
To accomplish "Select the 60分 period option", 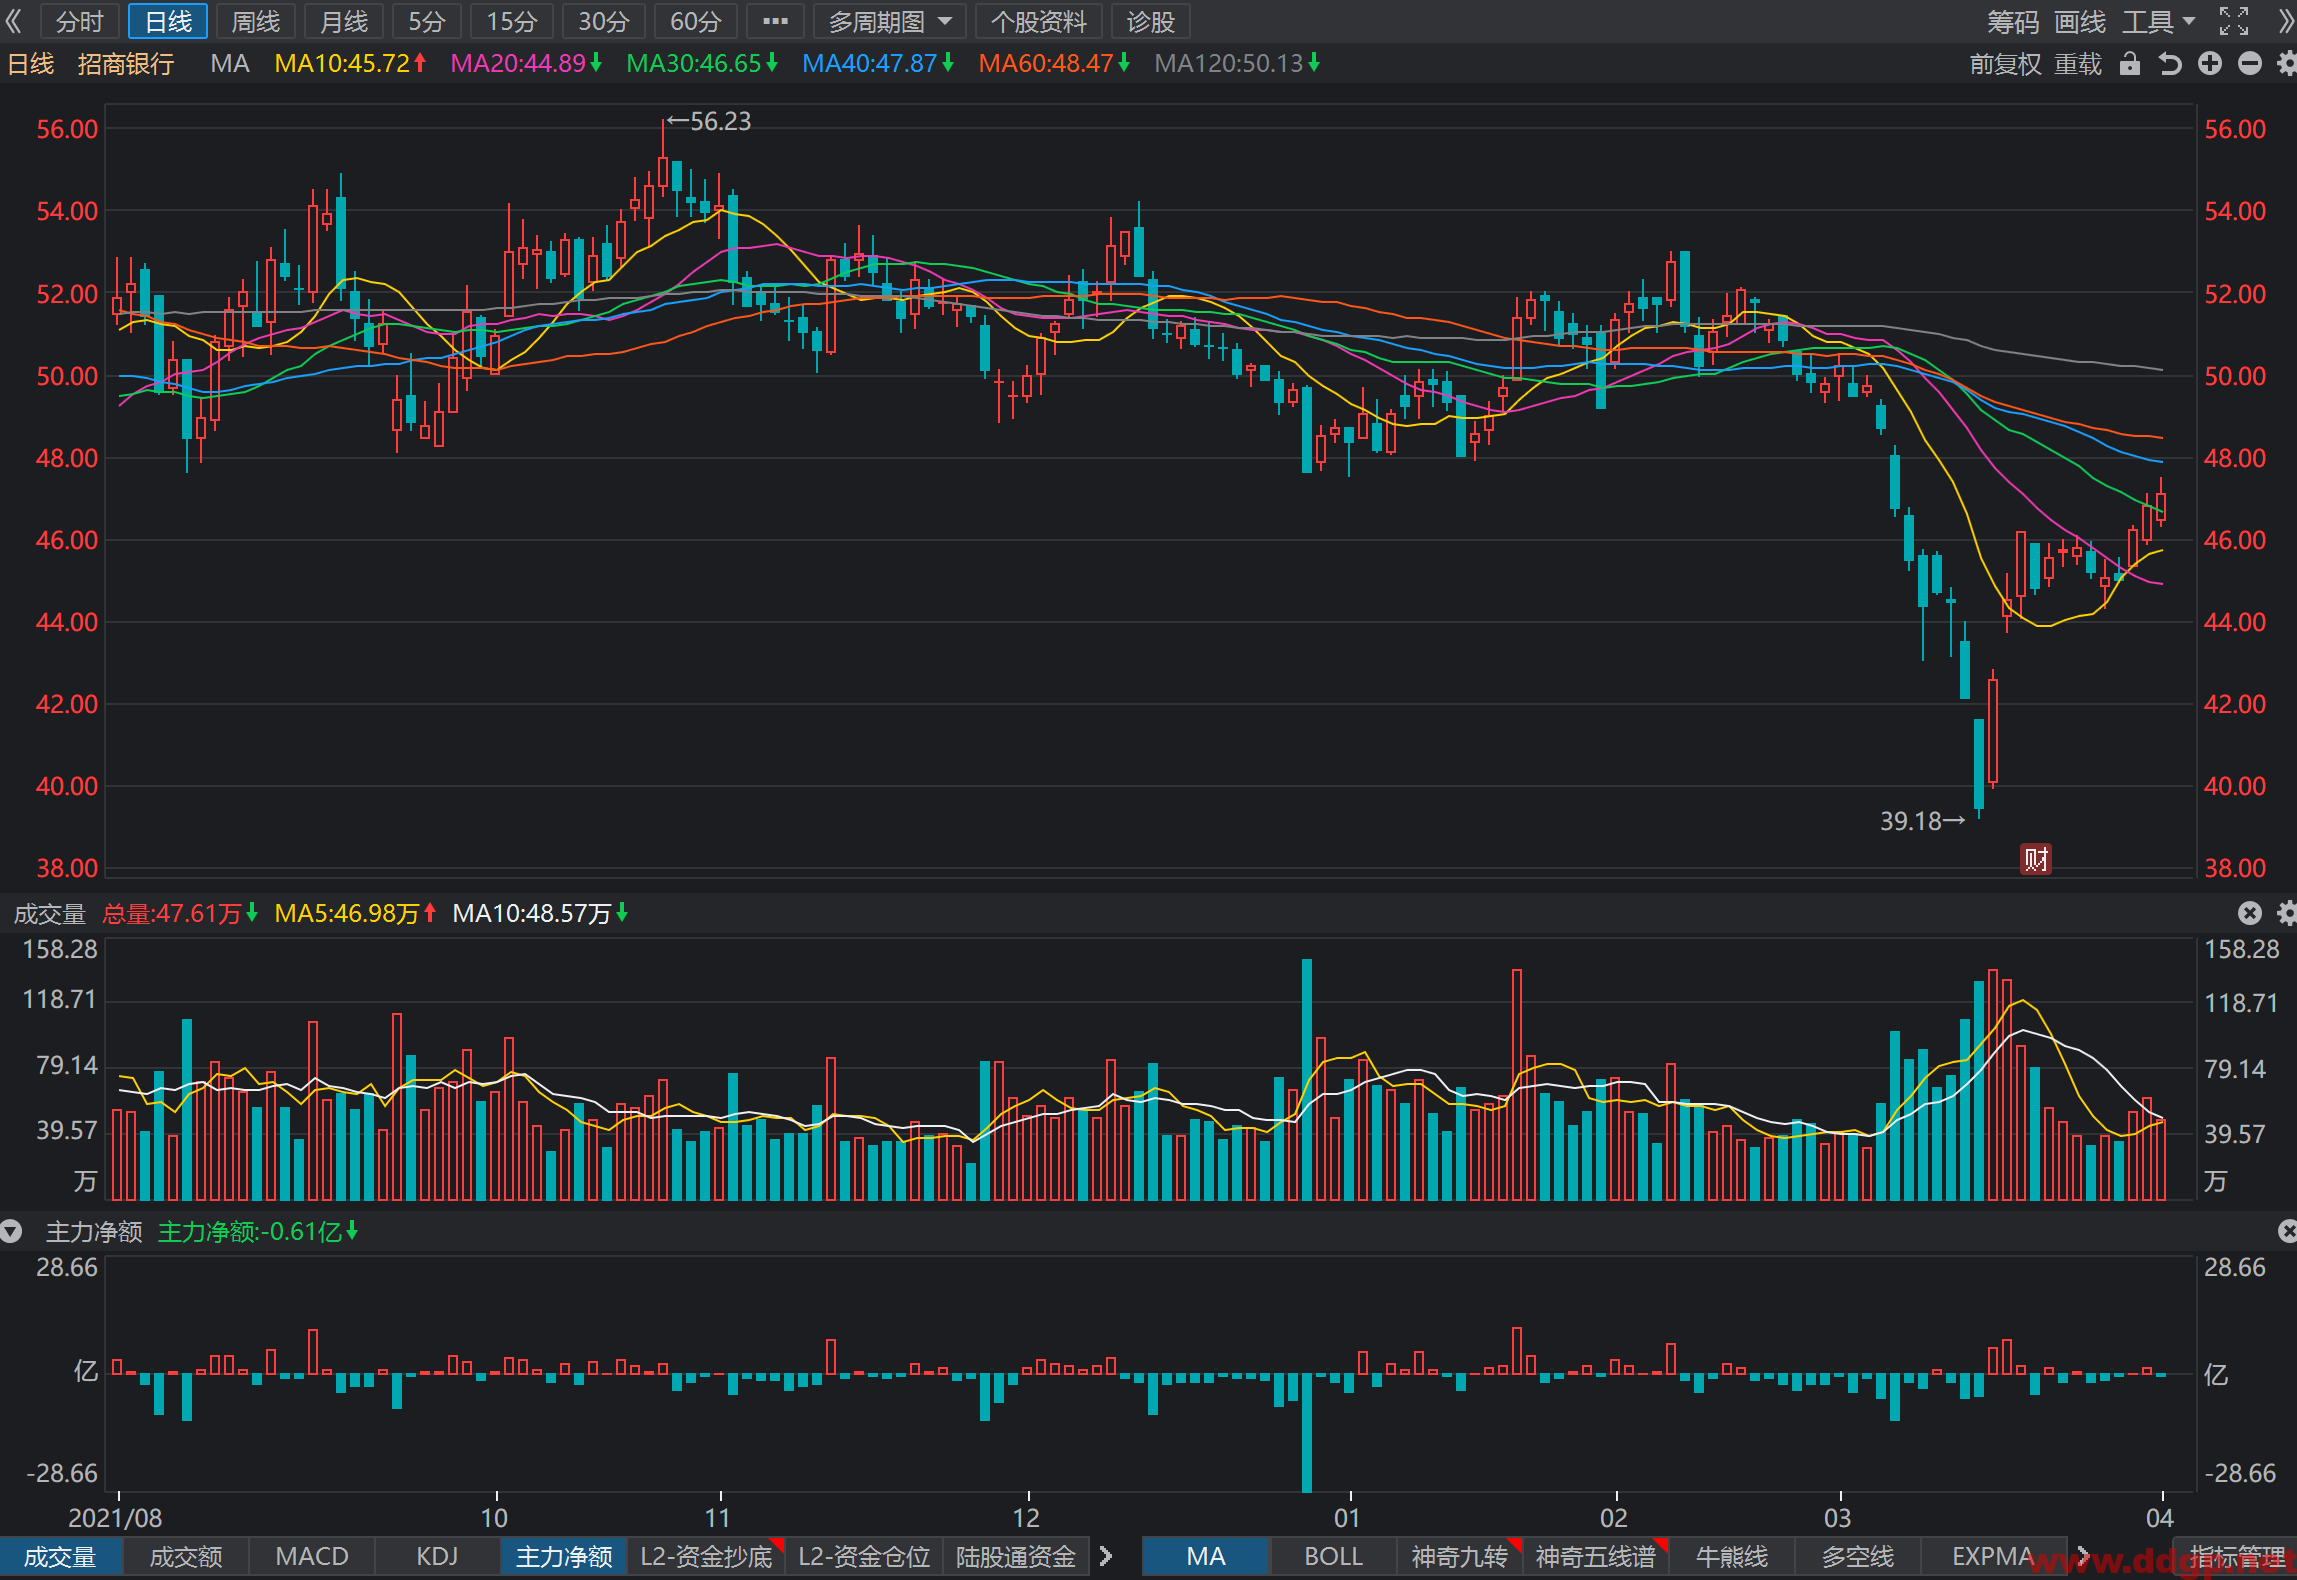I will tap(696, 21).
